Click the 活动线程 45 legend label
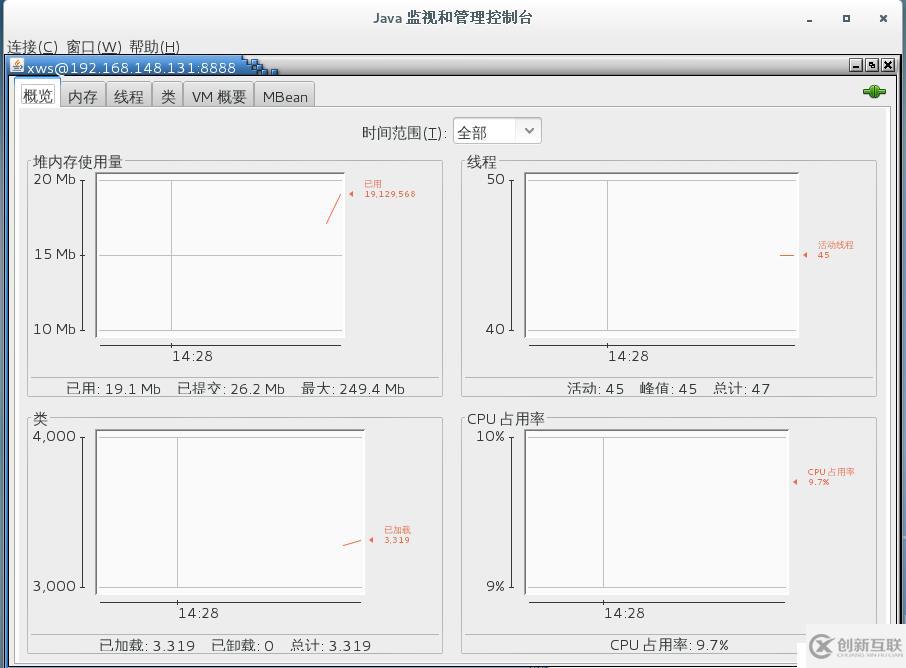 click(835, 250)
